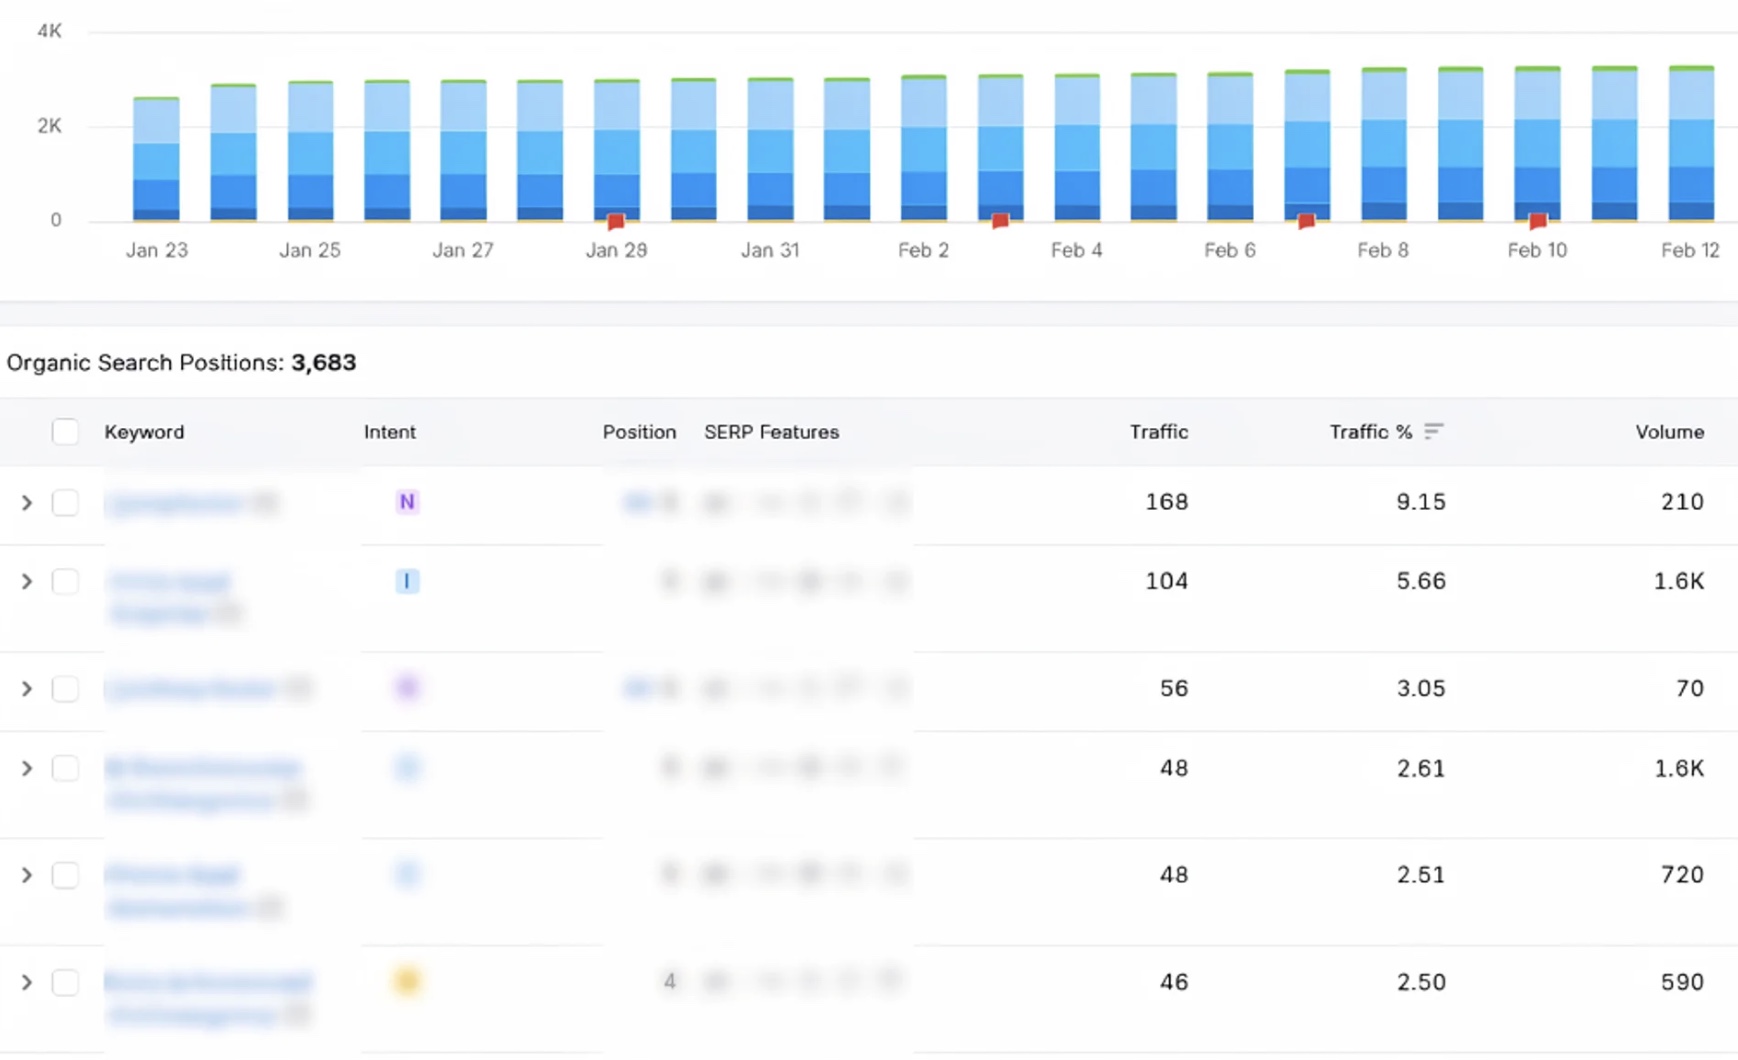
Task: Toggle the select-all checkbox in the table header
Action: click(x=66, y=431)
